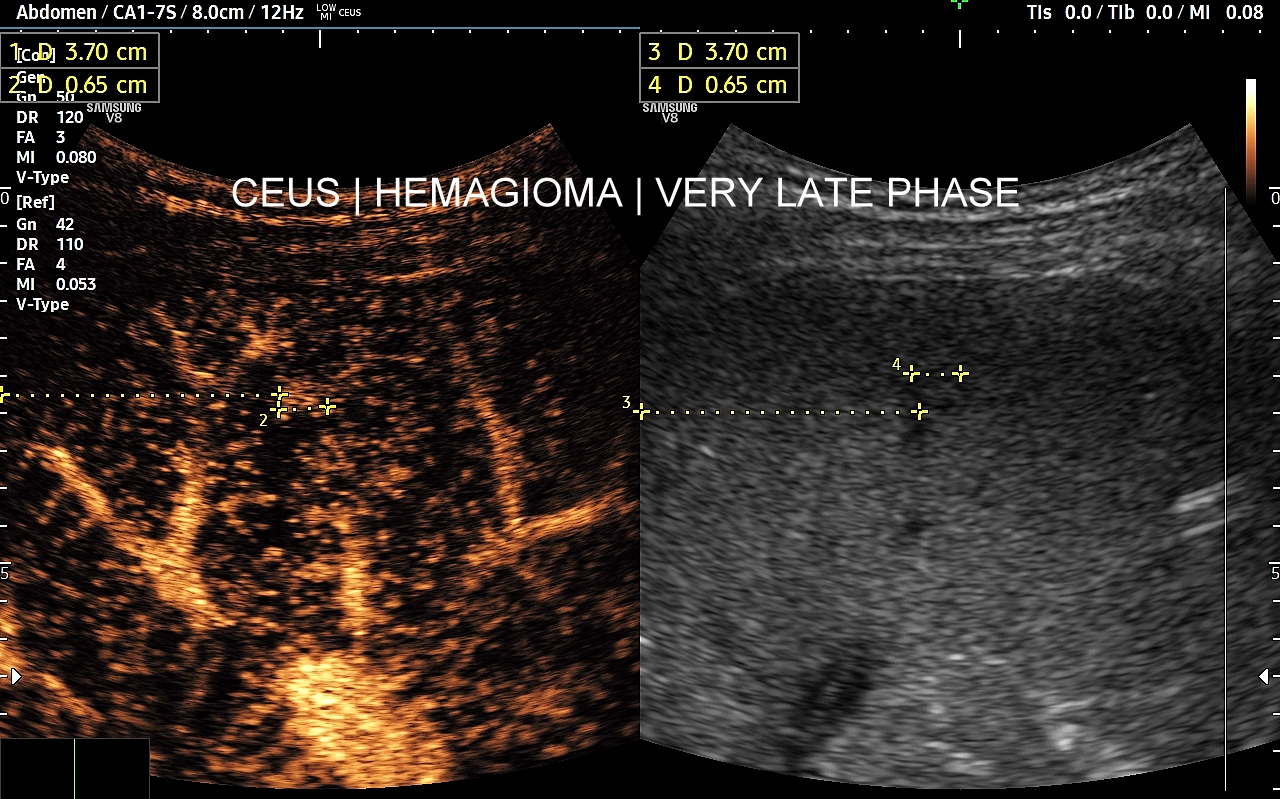The width and height of the screenshot is (1280, 799).
Task: Click caliper 4 left crosshair on grayscale image
Action: [x=911, y=374]
